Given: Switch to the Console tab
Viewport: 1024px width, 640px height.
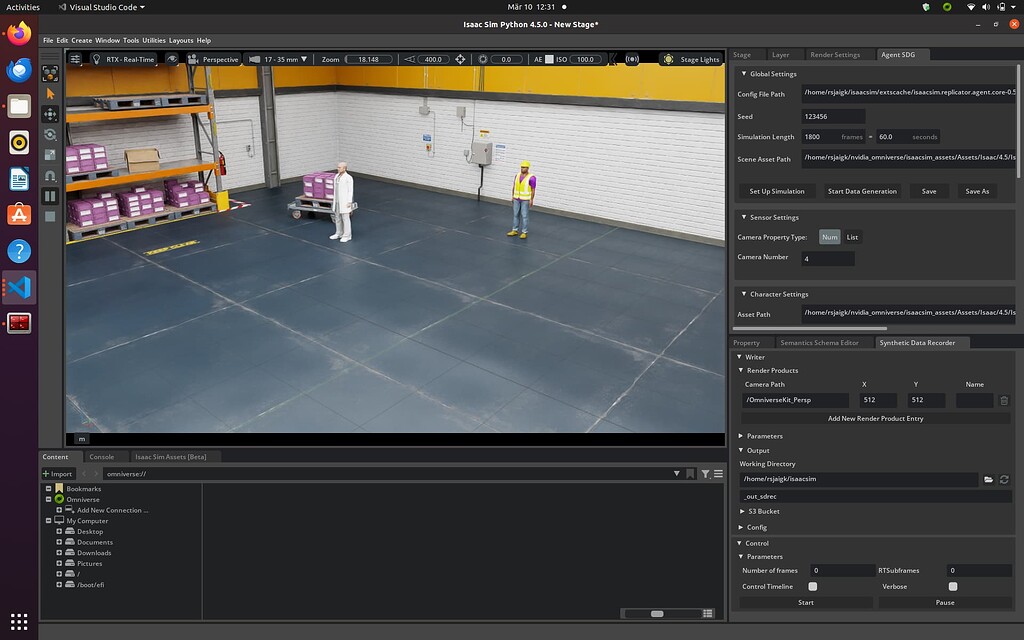Looking at the screenshot, I should pos(103,456).
